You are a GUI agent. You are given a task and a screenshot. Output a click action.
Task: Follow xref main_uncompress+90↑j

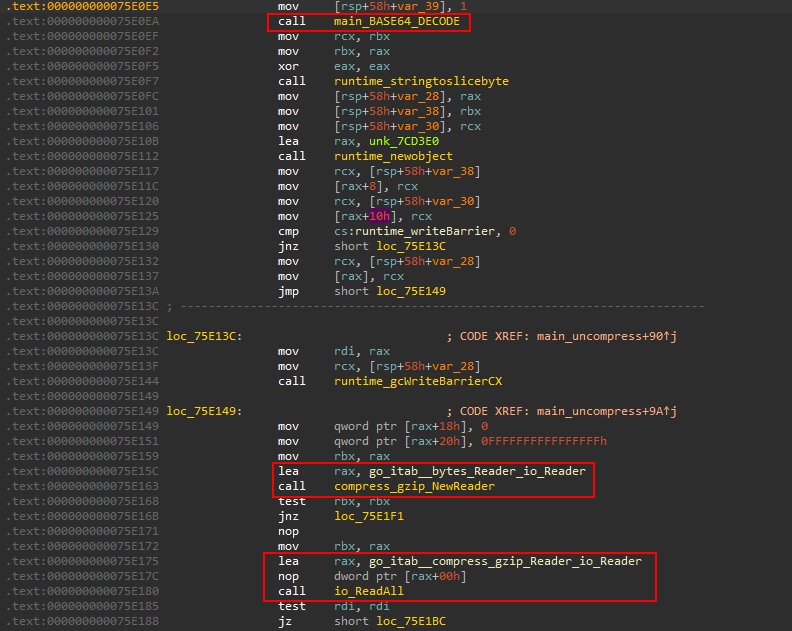click(607, 336)
